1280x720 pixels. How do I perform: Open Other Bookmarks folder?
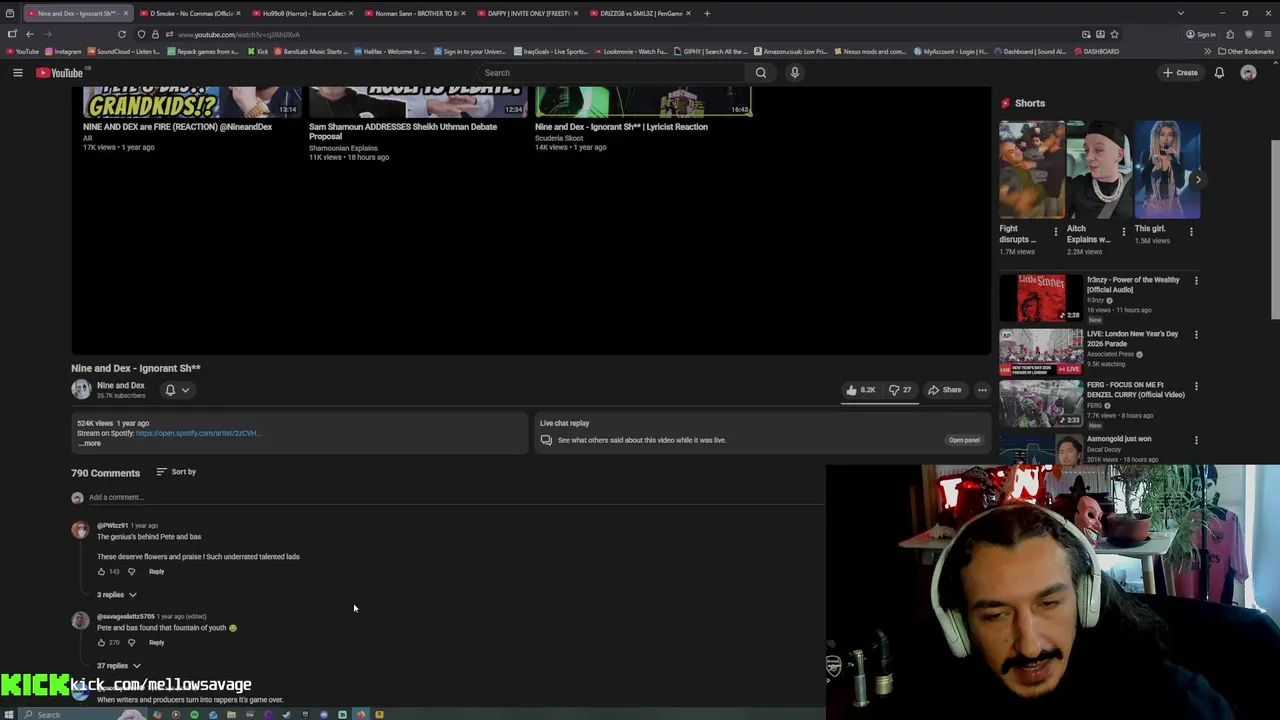1246,51
